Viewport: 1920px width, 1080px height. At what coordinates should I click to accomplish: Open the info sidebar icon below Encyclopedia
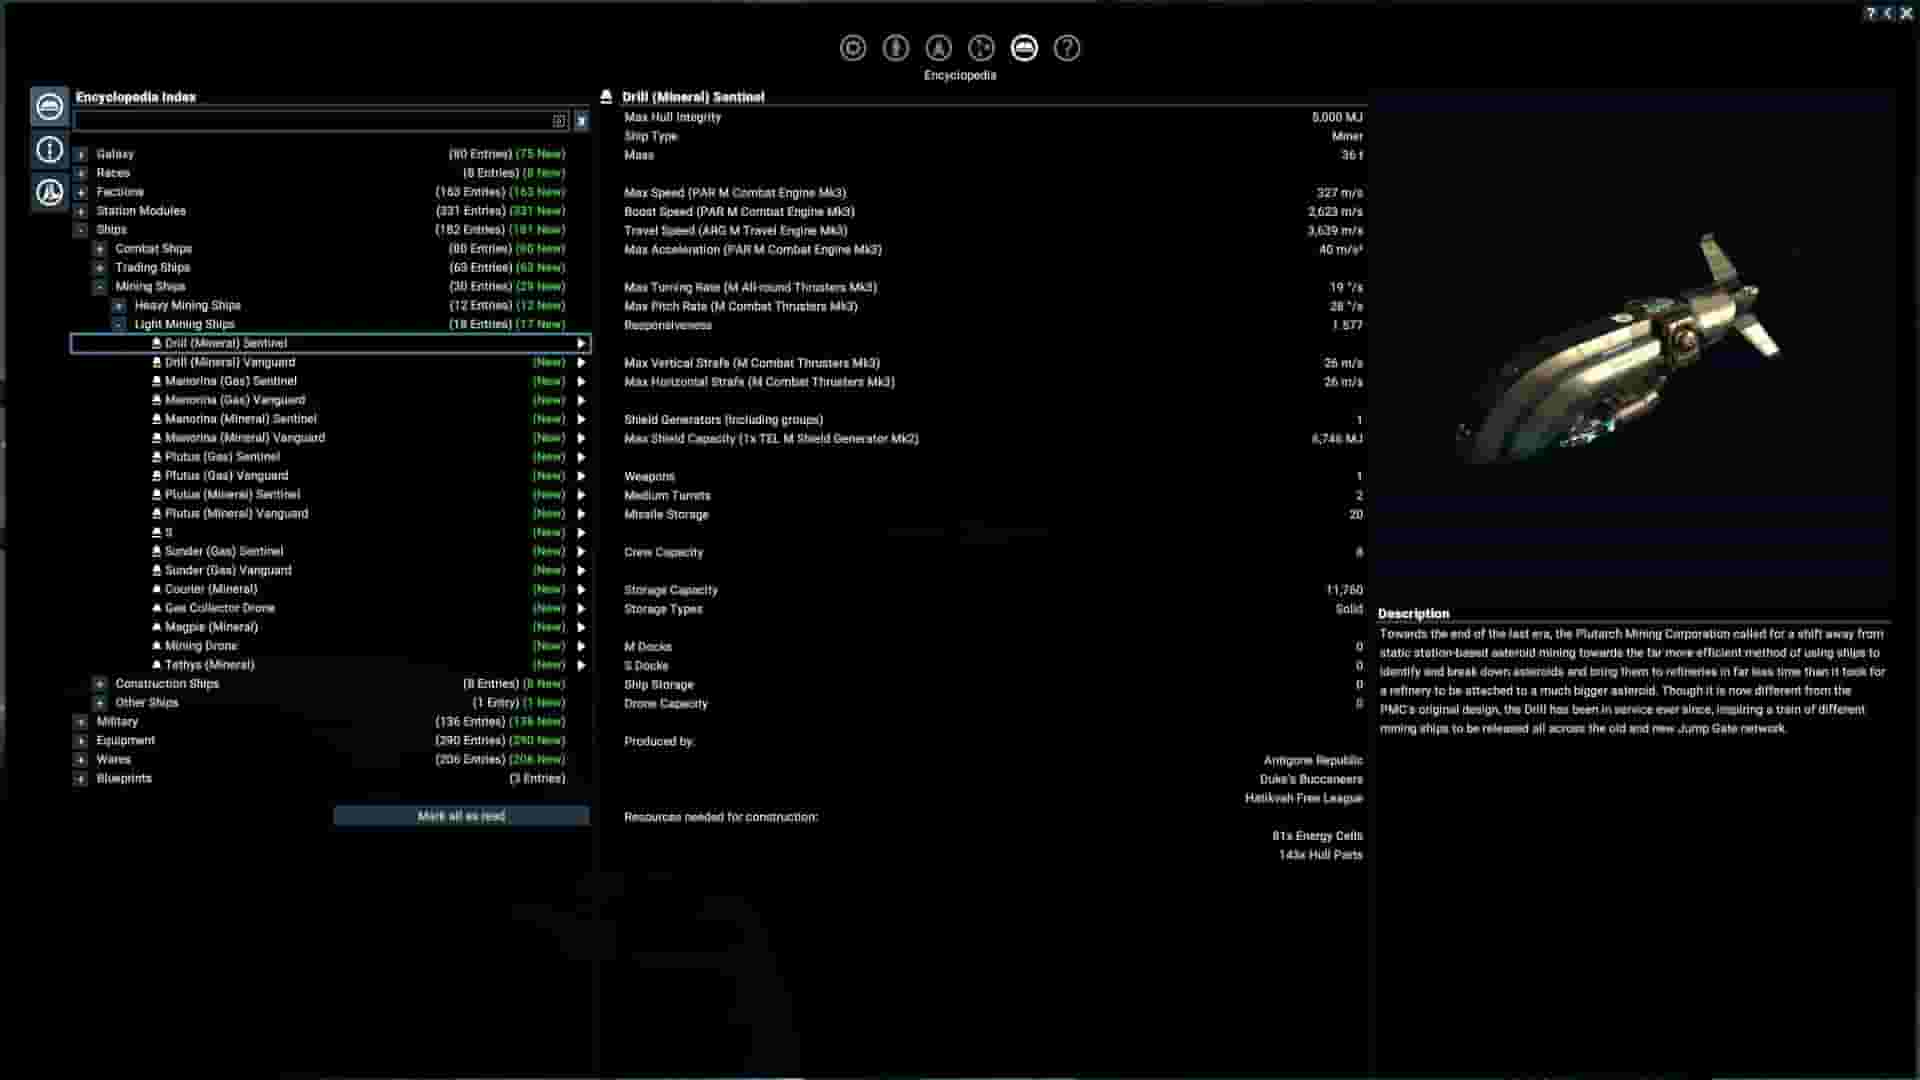tap(49, 149)
